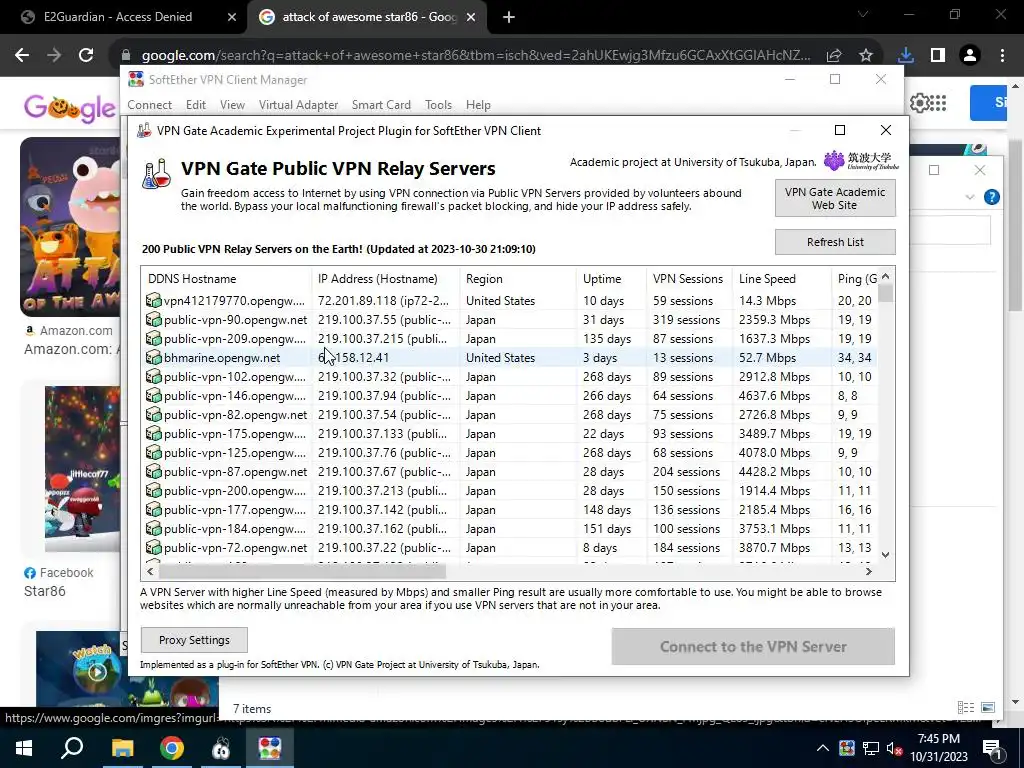The width and height of the screenshot is (1024, 768).
Task: Open Windows Start menu
Action: pos(24,748)
